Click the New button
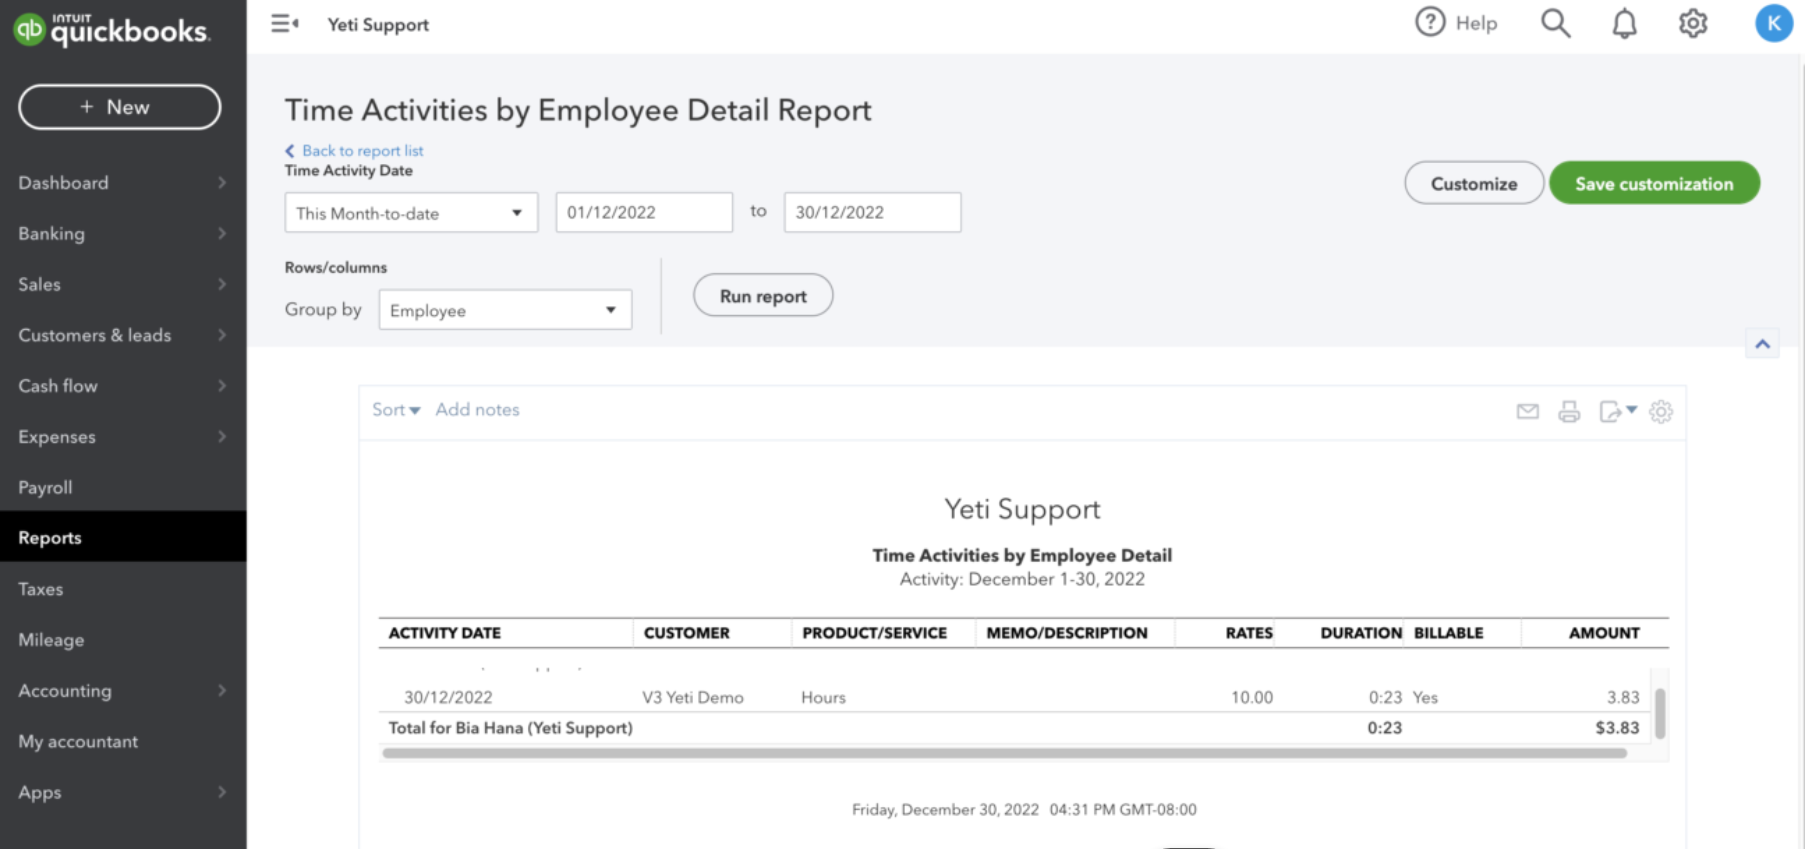This screenshot has height=849, width=1805. coord(120,107)
